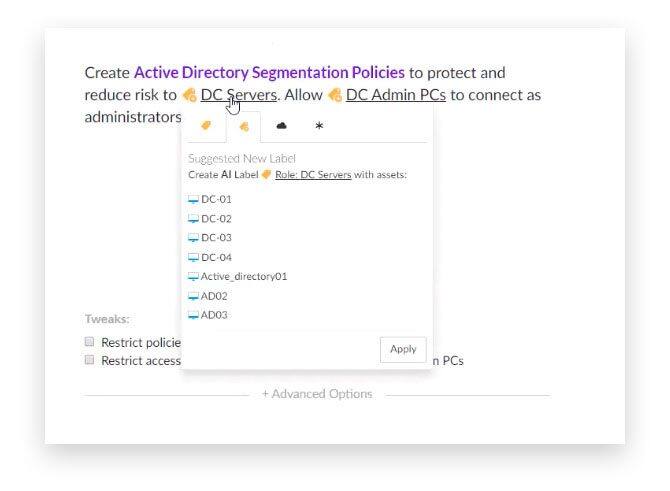
Task: Click the DC-03 asset computer icon
Action: tap(194, 237)
